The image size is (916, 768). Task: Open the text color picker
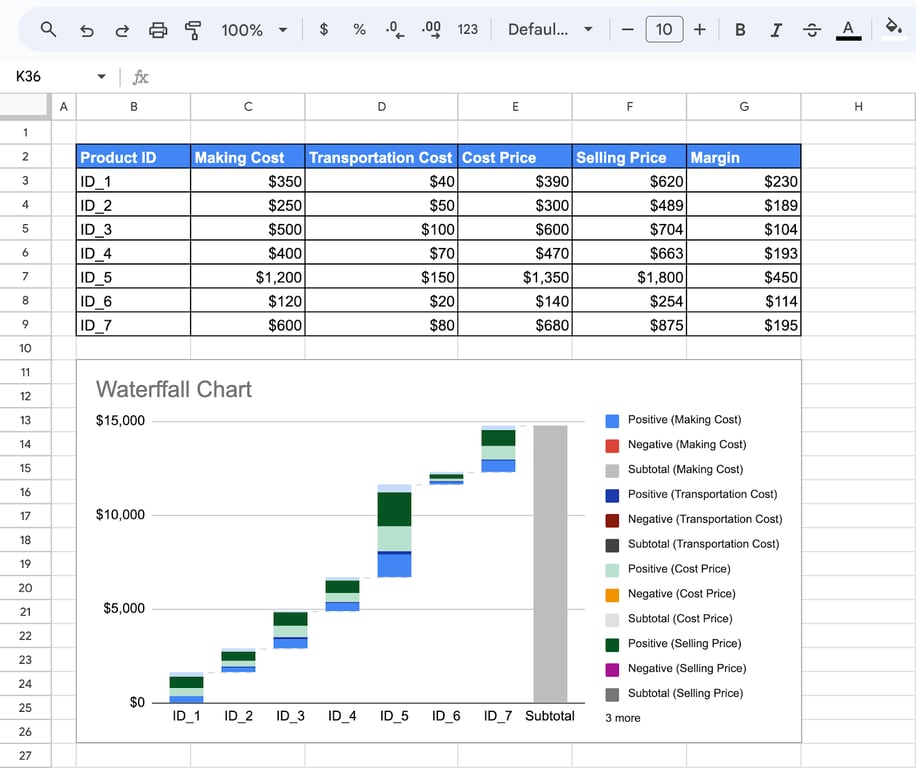click(x=848, y=30)
